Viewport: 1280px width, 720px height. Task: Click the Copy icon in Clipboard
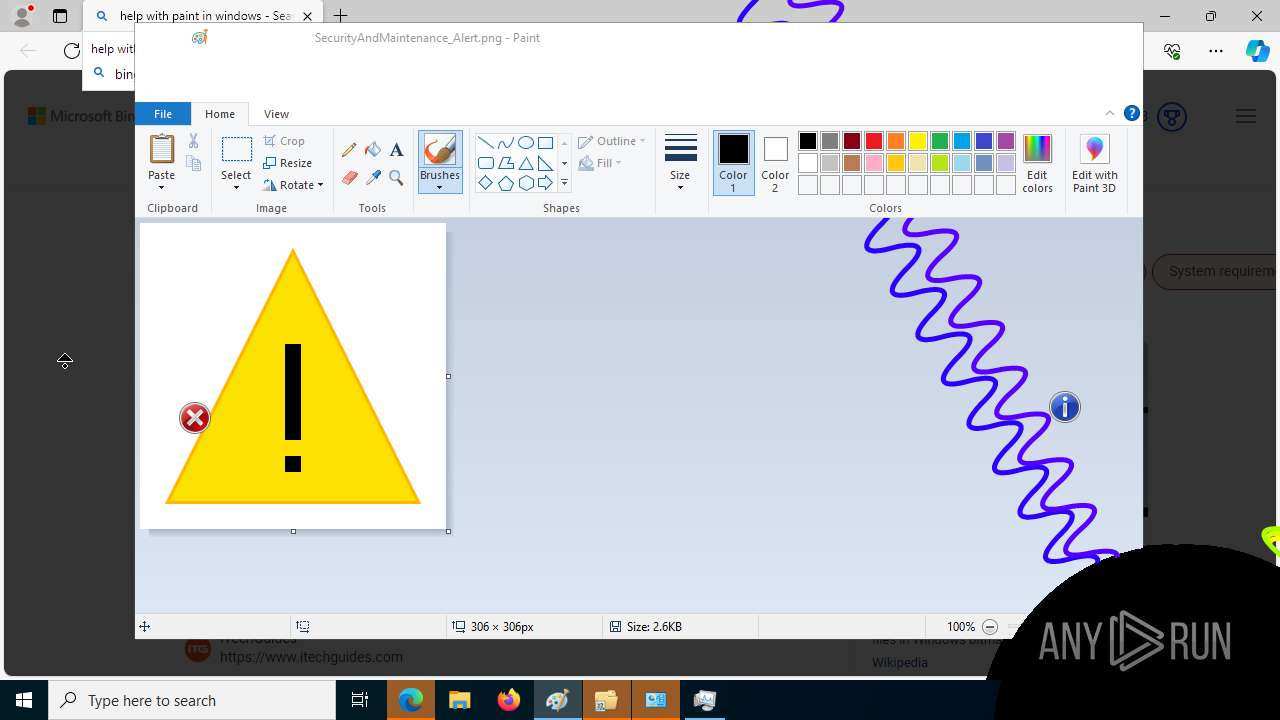[193, 163]
